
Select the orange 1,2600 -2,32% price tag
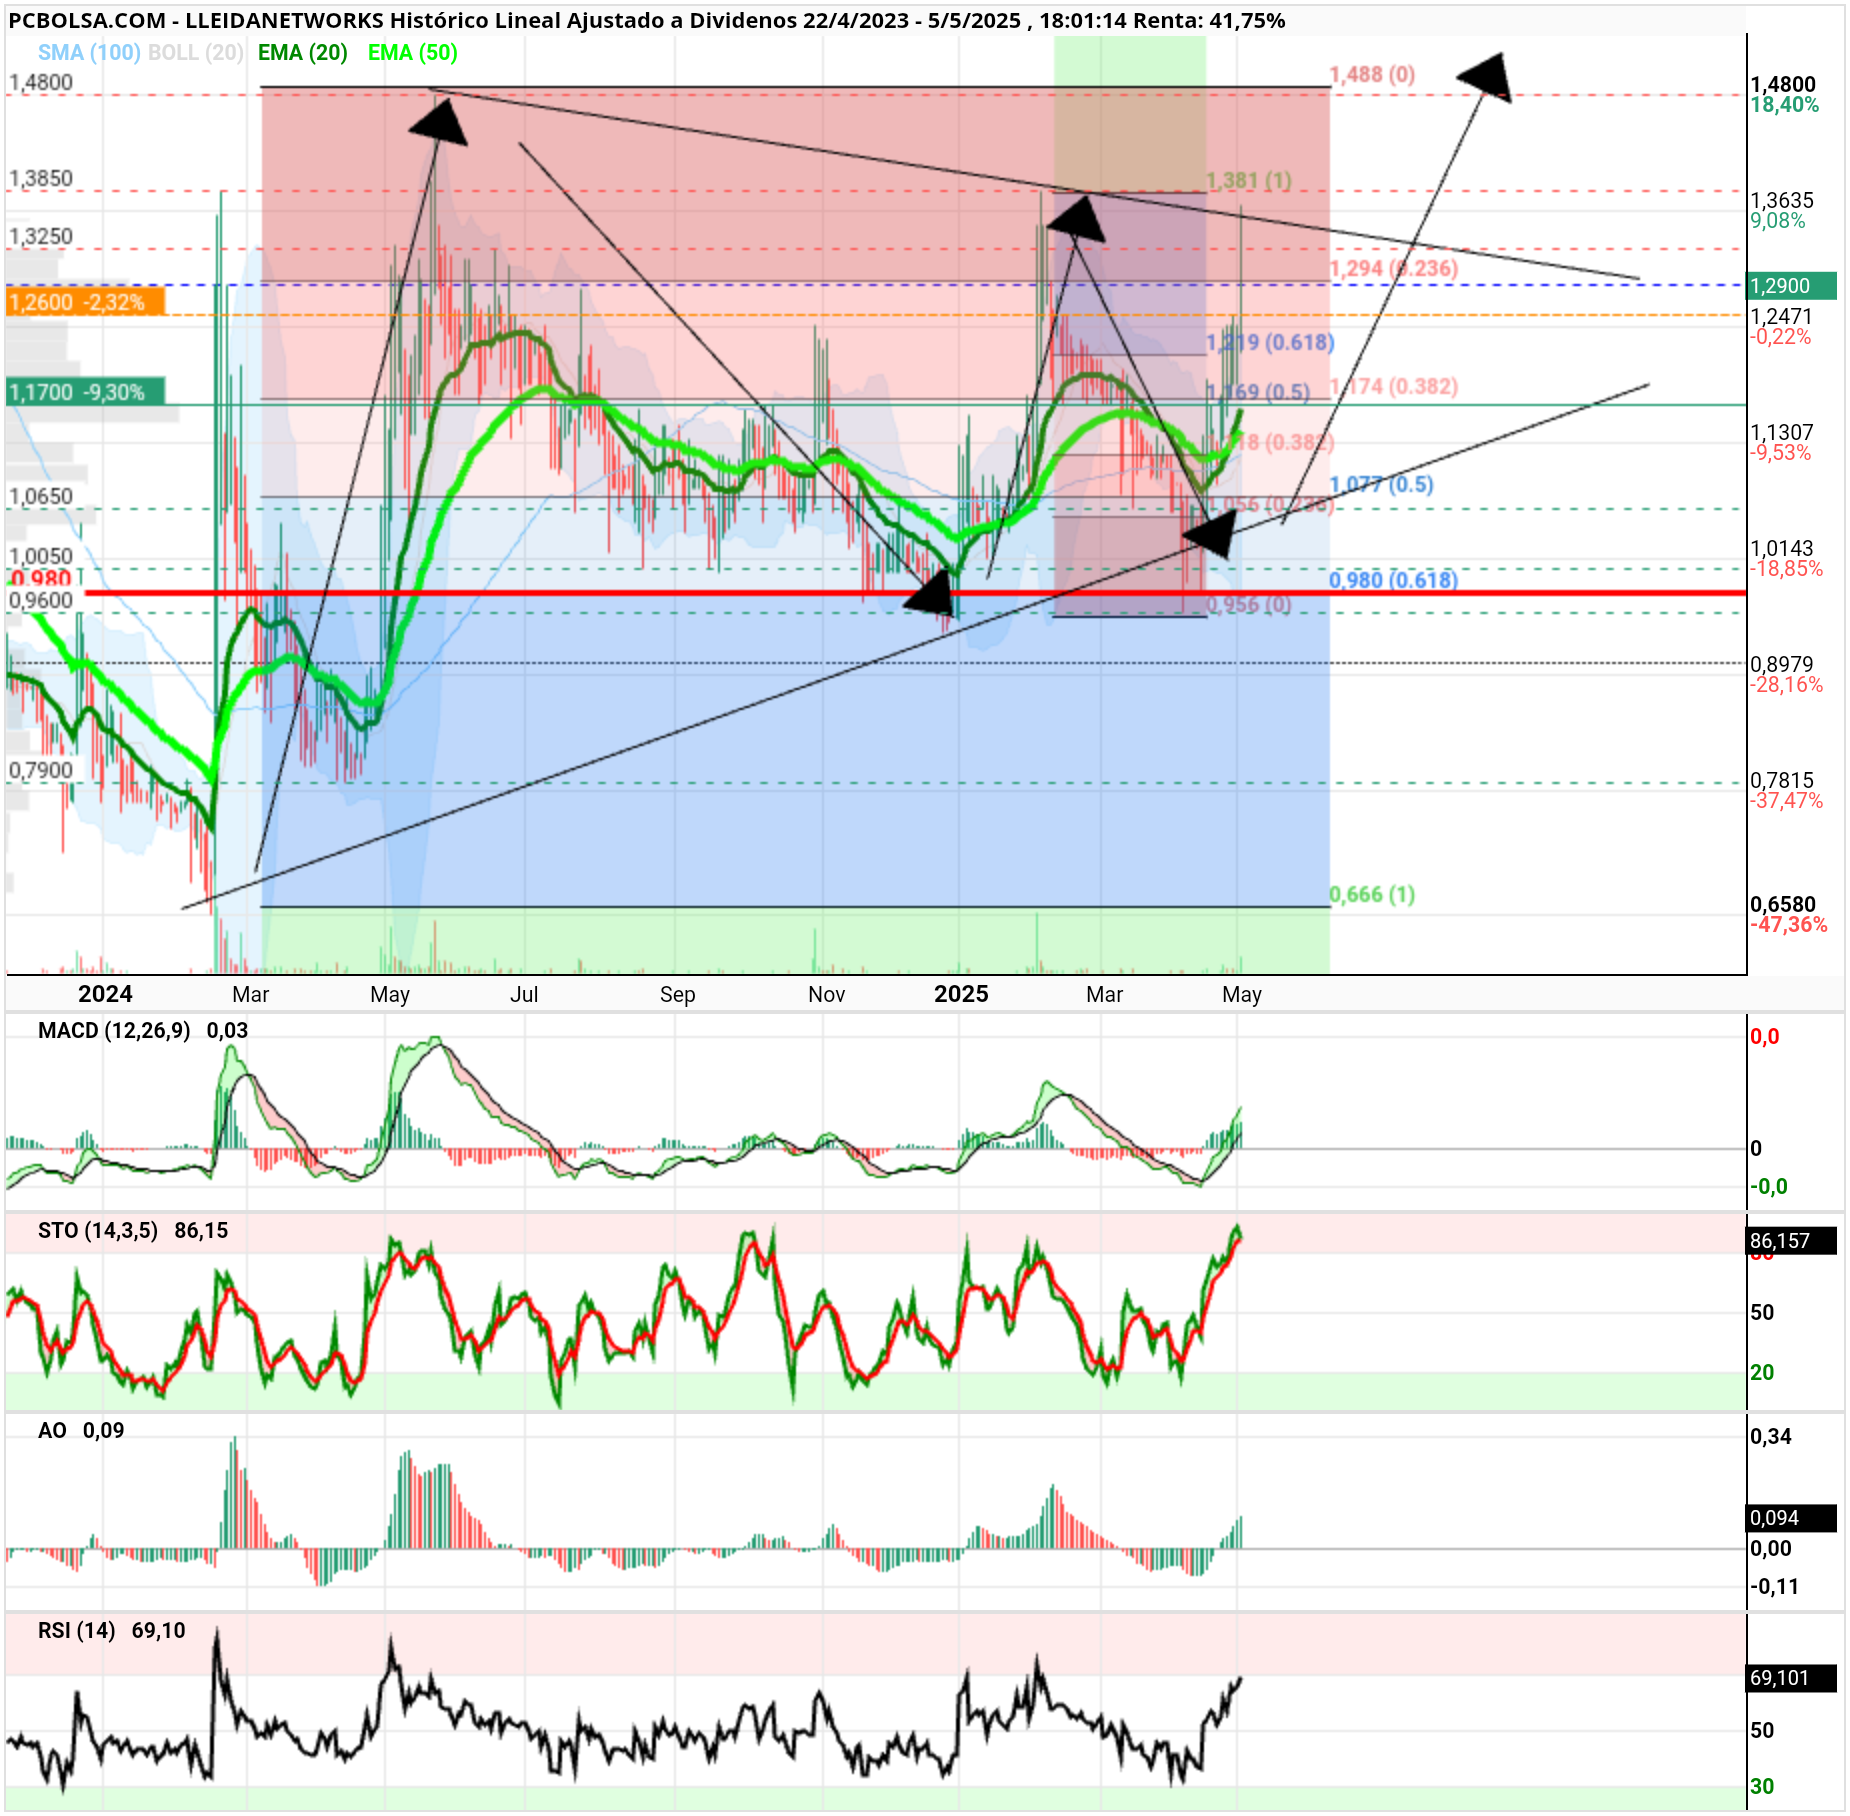[x=86, y=302]
